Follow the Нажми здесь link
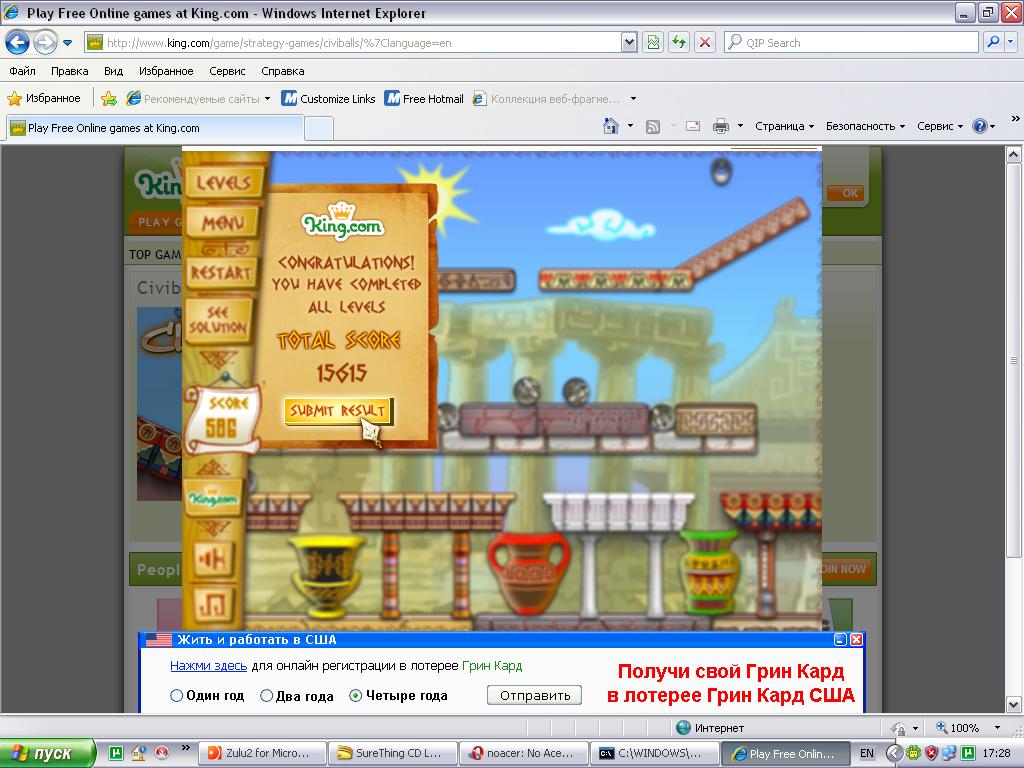The width and height of the screenshot is (1024, 768). (208, 666)
